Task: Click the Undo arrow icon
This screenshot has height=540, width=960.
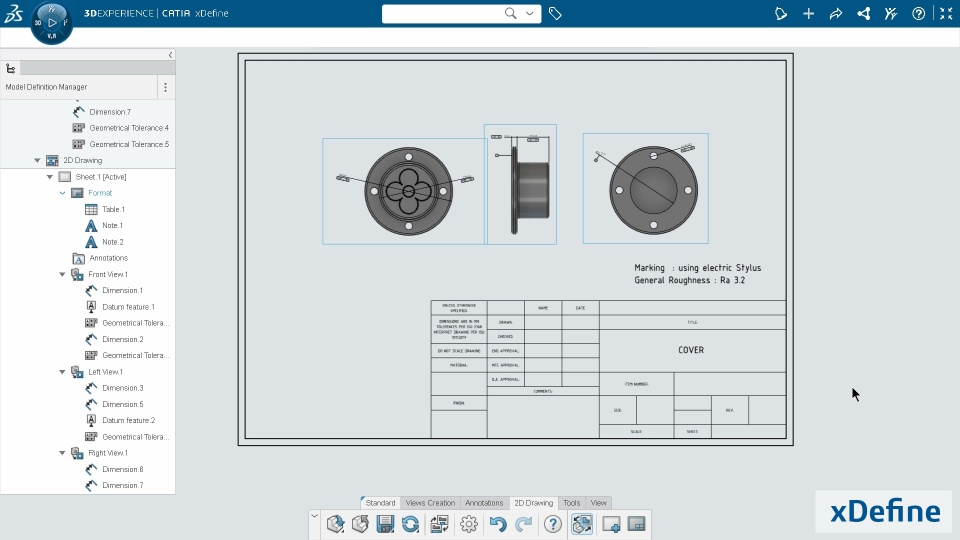Action: click(498, 524)
